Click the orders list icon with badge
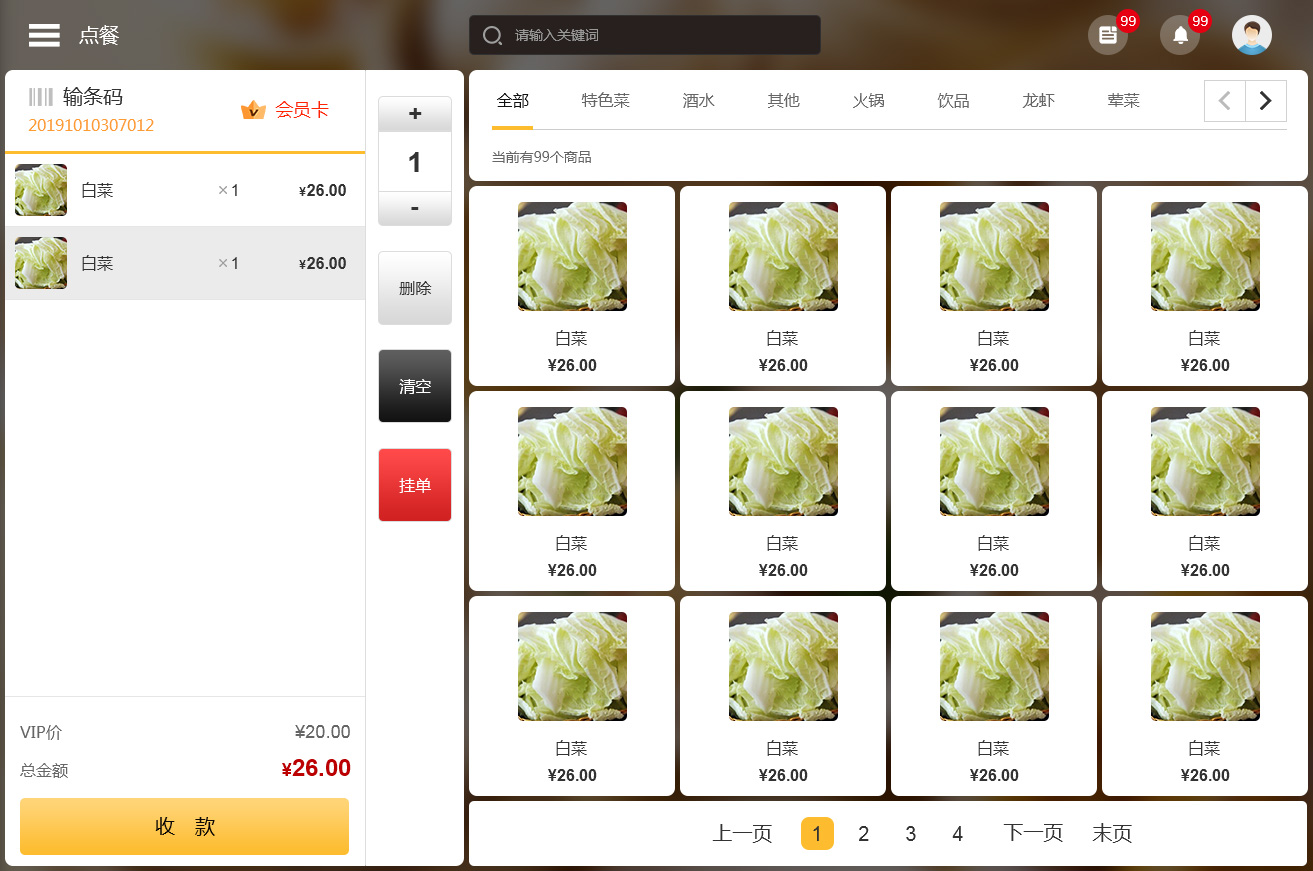The width and height of the screenshot is (1313, 871). [1107, 36]
